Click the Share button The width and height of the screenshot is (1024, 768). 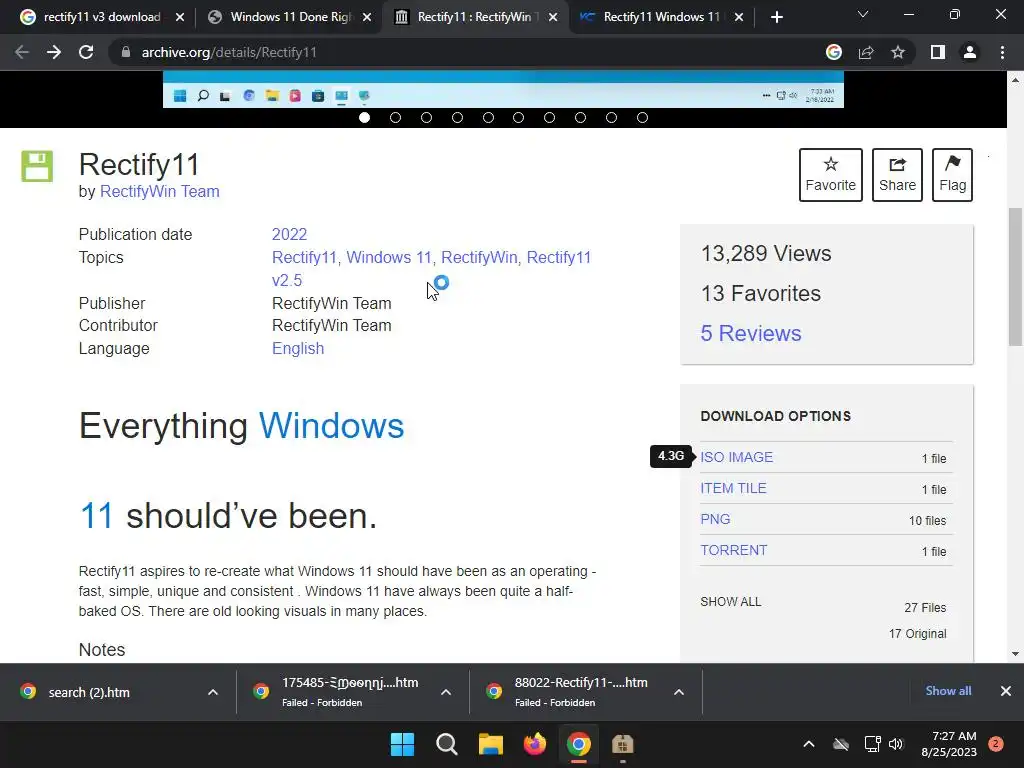897,174
